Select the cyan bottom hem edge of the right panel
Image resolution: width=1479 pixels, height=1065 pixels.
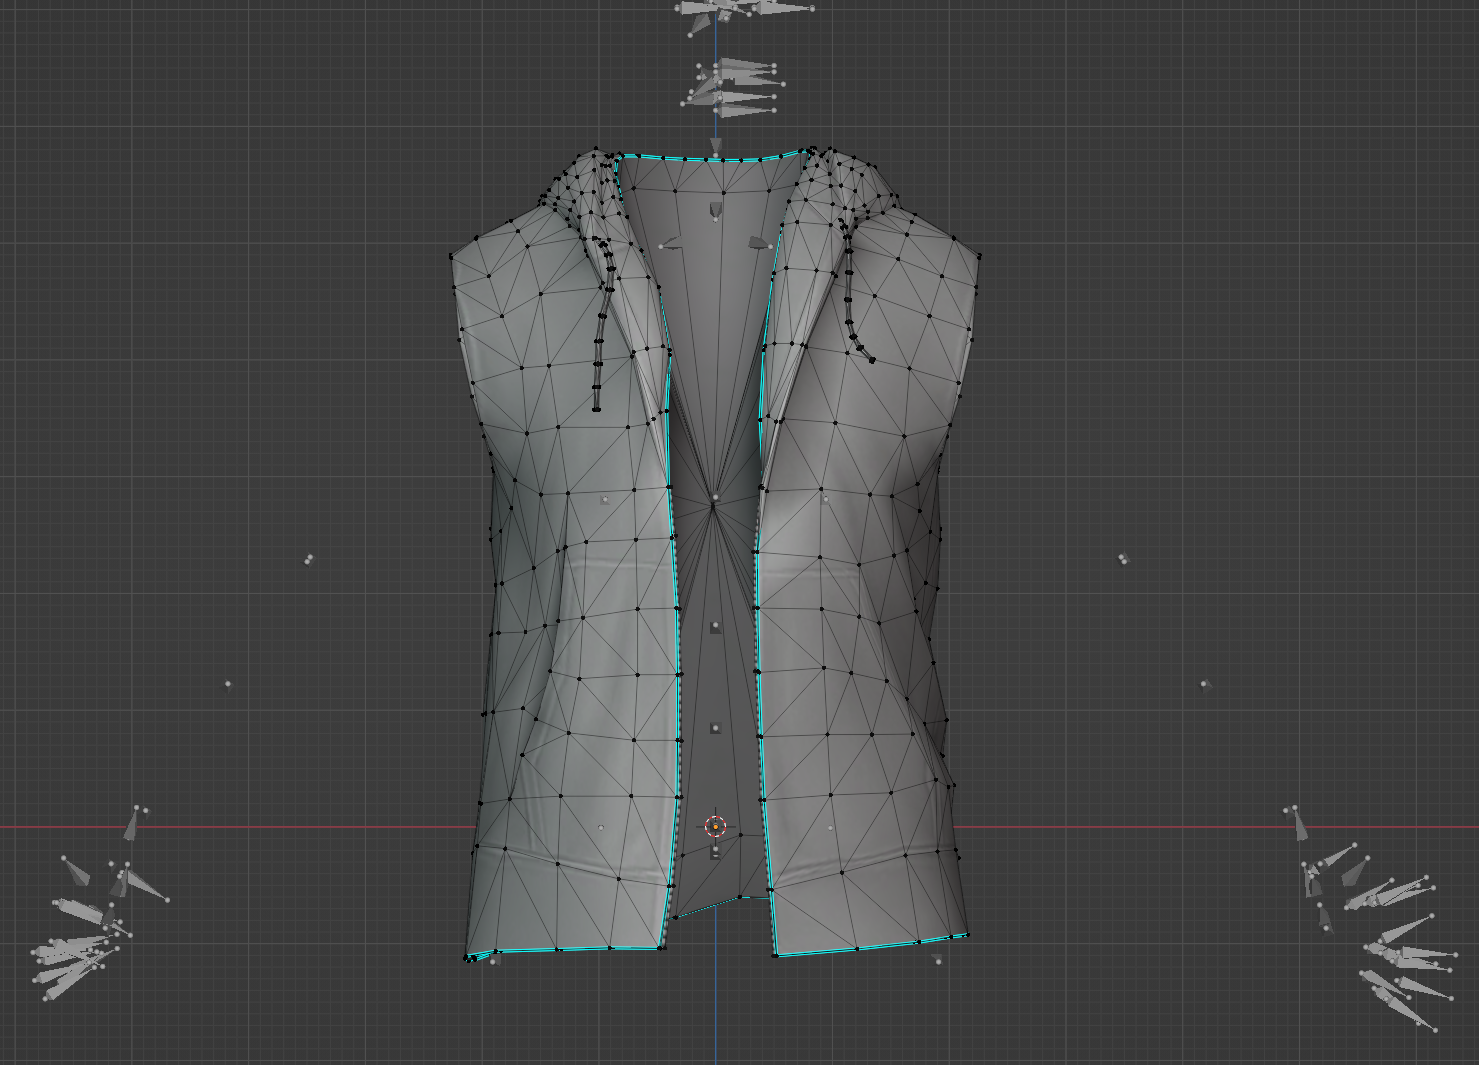(870, 945)
